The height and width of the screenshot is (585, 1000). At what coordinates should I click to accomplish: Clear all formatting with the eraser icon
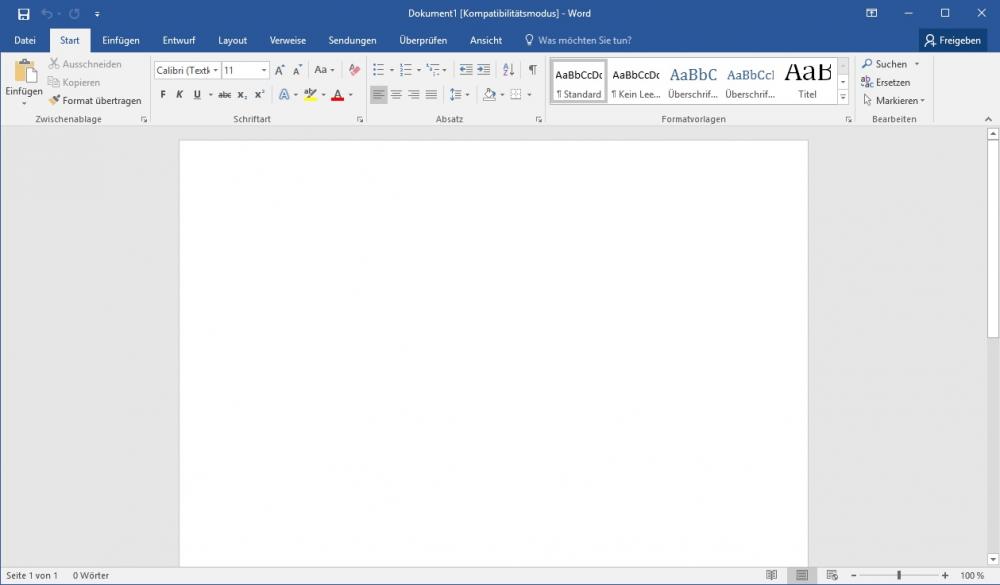[x=354, y=70]
